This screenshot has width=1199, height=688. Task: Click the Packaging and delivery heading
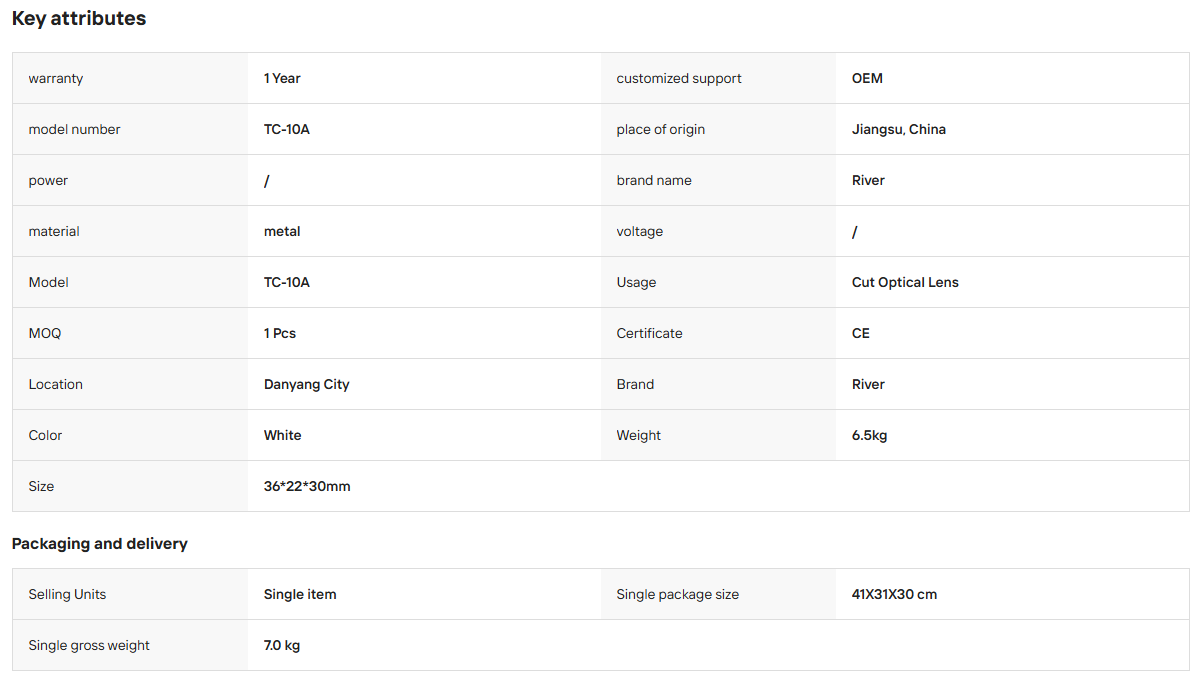[99, 544]
